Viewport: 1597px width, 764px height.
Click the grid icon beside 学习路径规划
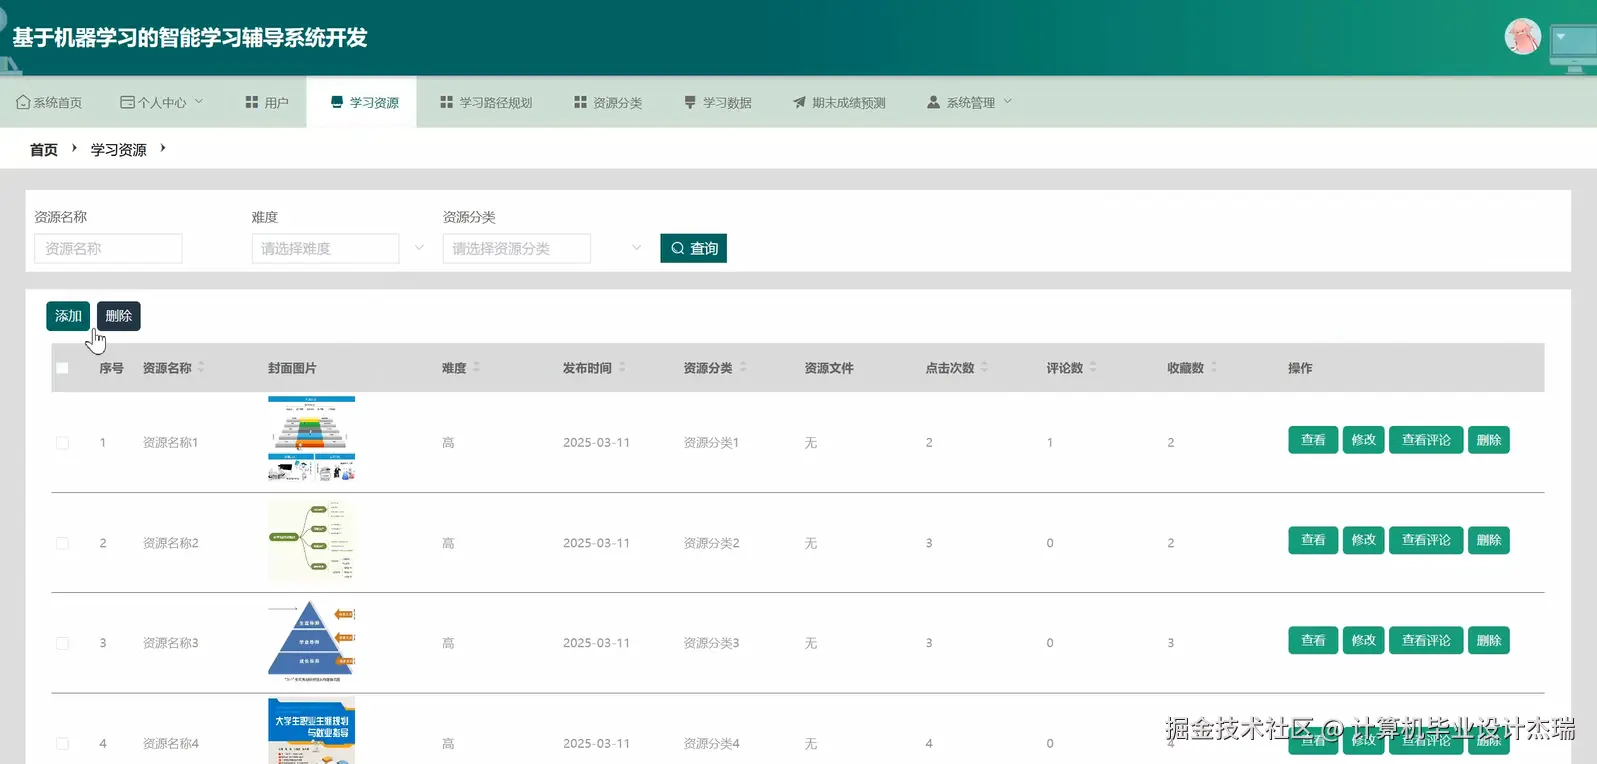(447, 102)
